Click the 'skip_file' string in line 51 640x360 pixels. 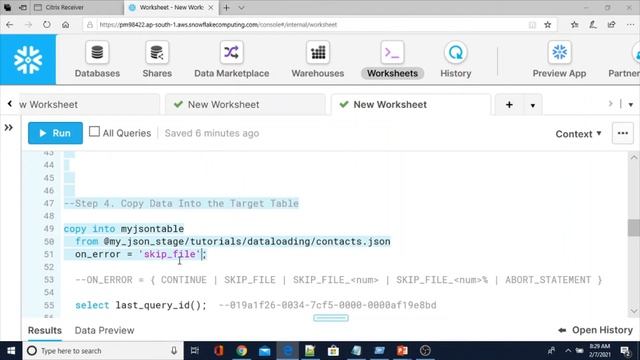pos(170,254)
